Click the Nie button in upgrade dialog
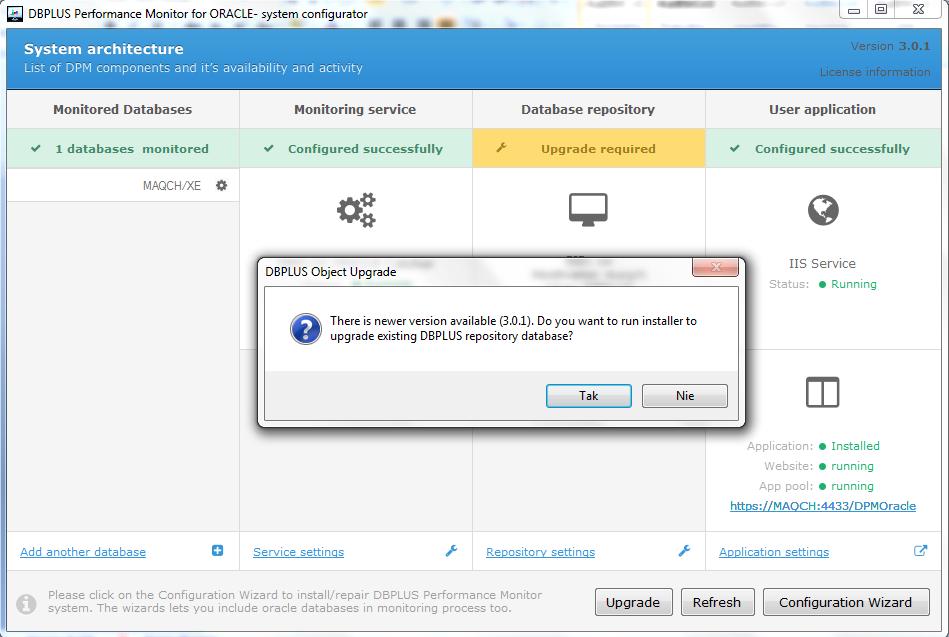This screenshot has height=637, width=949. pyautogui.click(x=685, y=395)
